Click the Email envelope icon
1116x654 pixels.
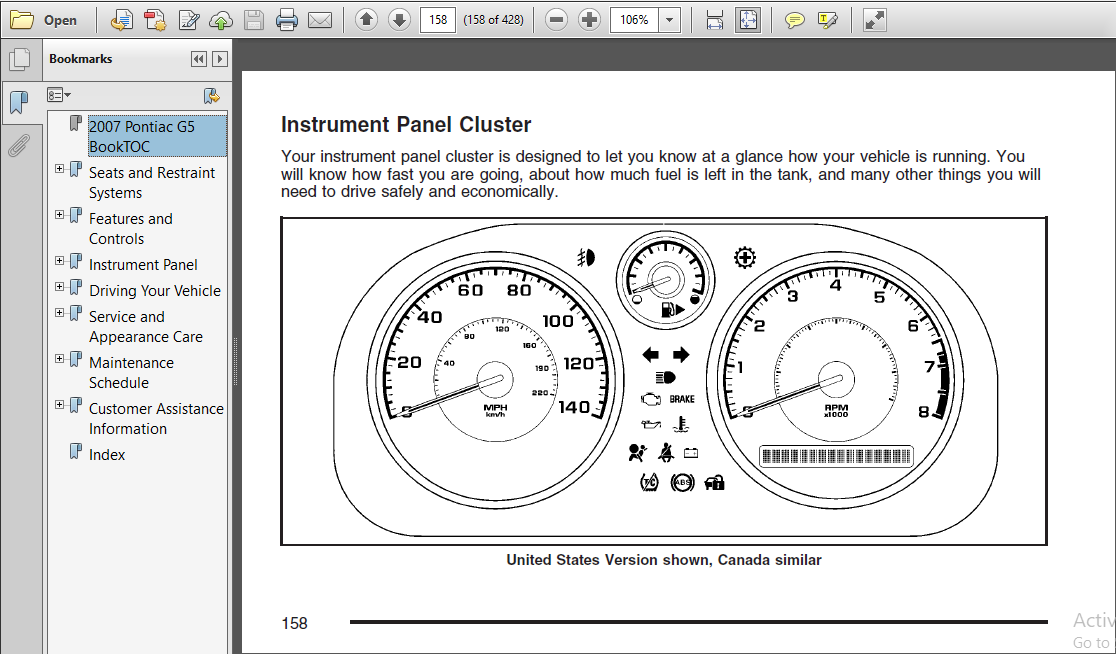320,20
